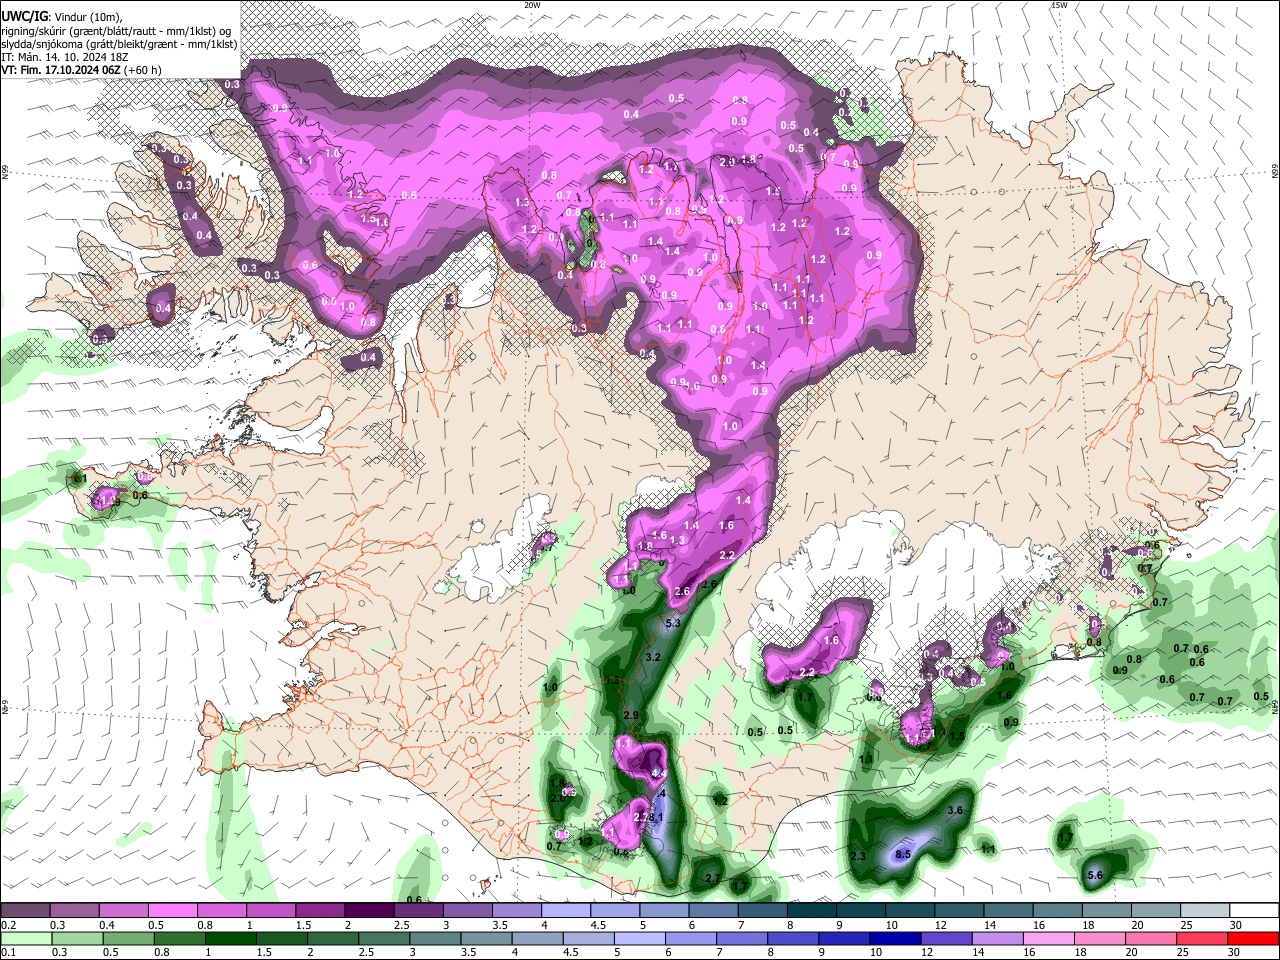Click the 0.5–0.8 bright pink snow scale swatch
Viewport: 1280px width, 960px height.
pos(172,911)
